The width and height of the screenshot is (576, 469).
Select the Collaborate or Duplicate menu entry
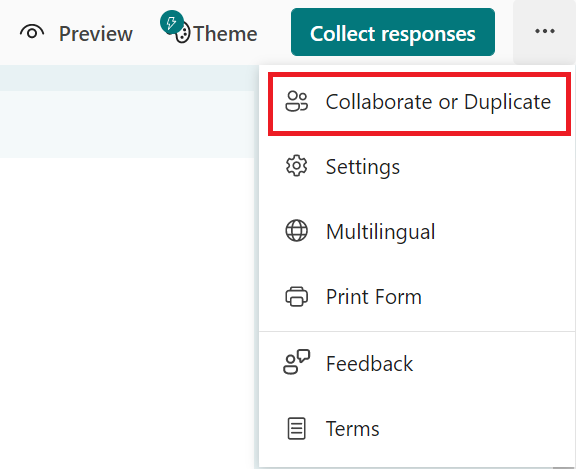click(419, 104)
